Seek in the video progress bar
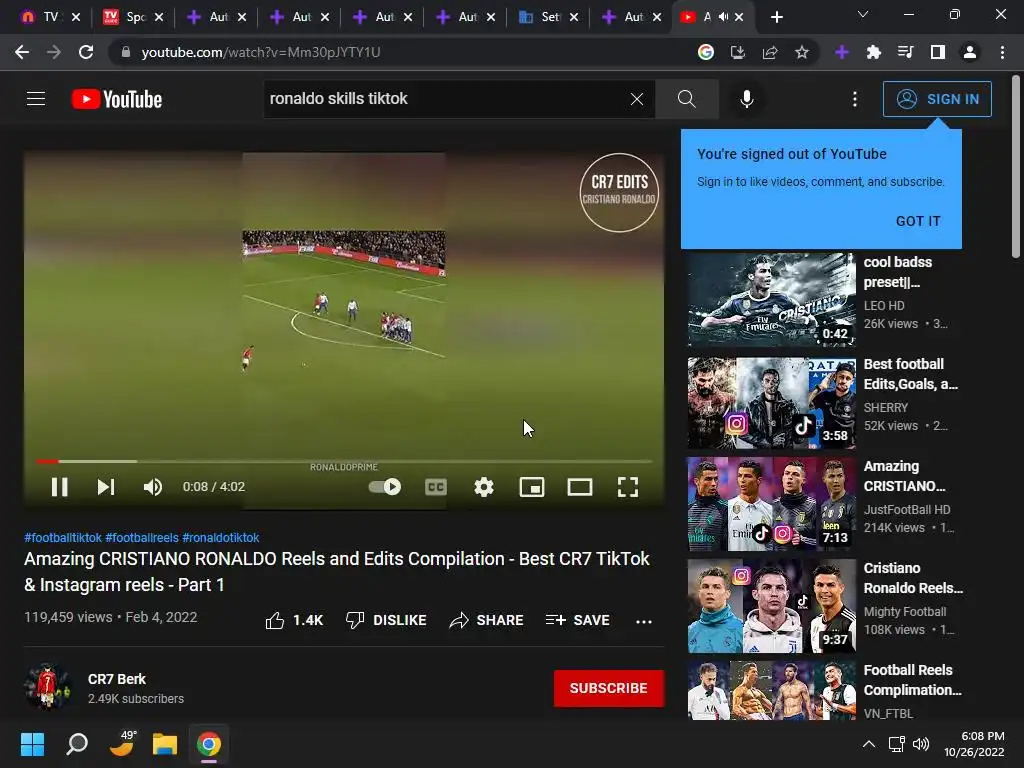 (x=344, y=461)
